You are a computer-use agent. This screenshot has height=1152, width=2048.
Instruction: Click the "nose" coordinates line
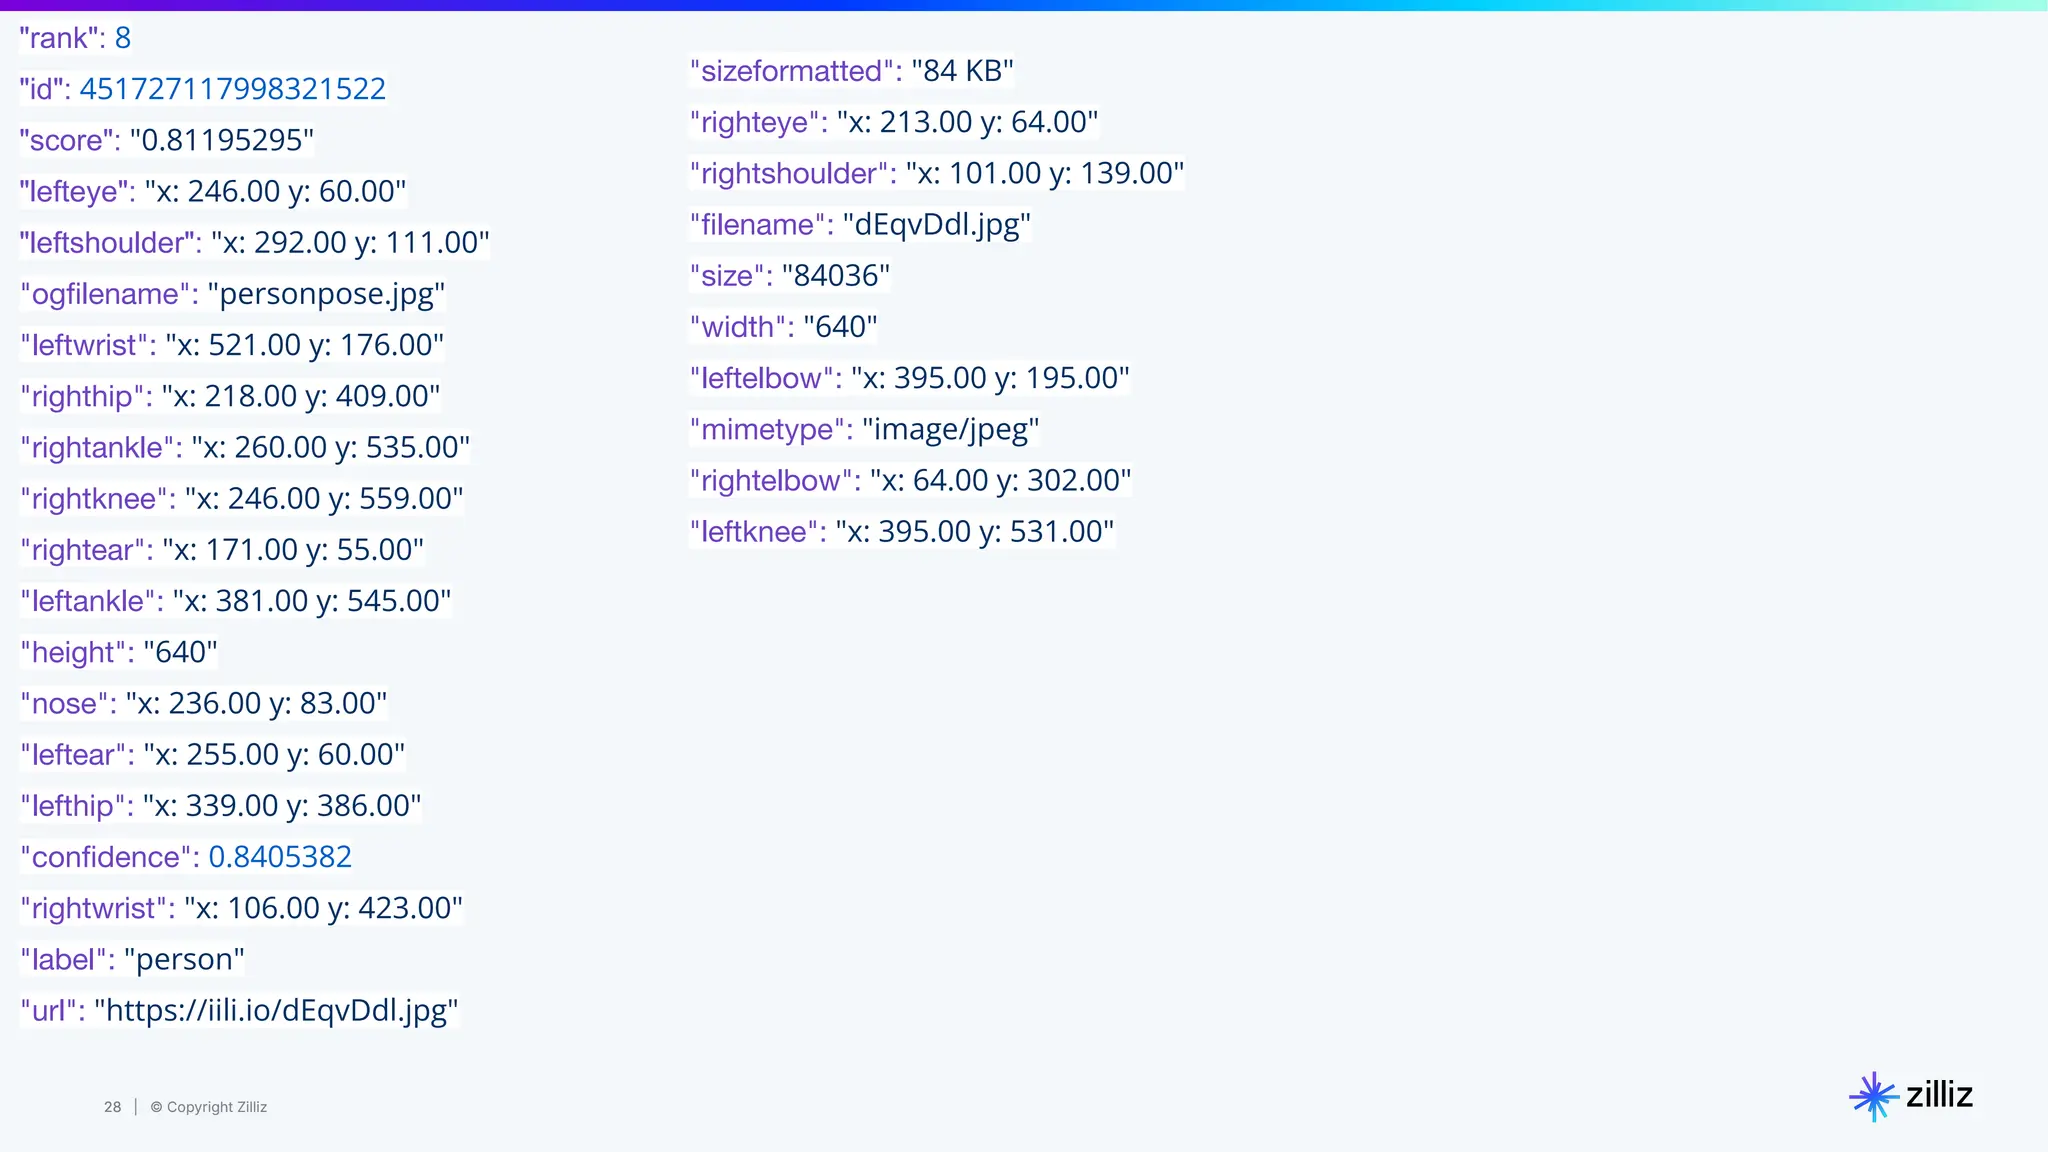(x=203, y=703)
